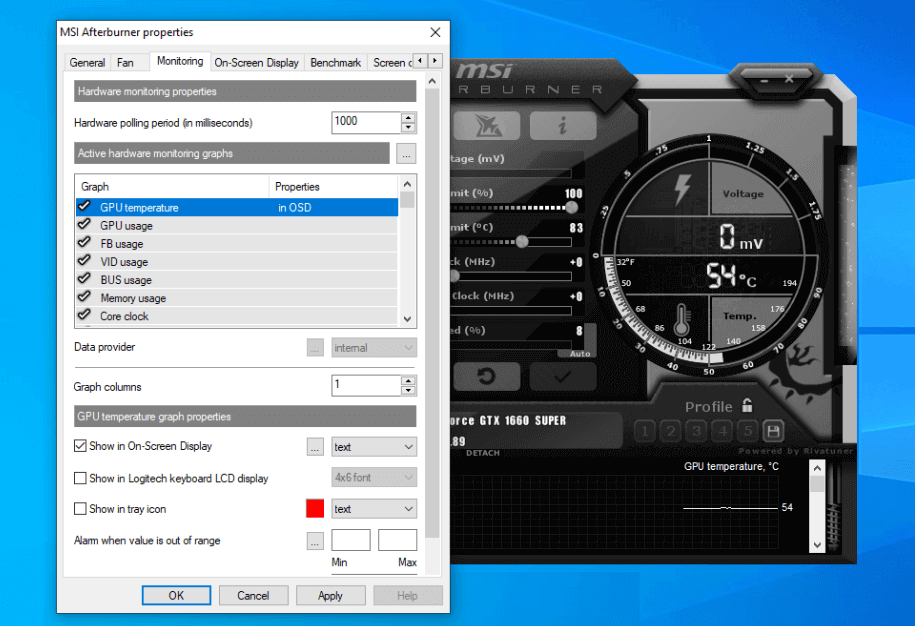Minimize the Afterburner skin window

pyautogui.click(x=764, y=79)
